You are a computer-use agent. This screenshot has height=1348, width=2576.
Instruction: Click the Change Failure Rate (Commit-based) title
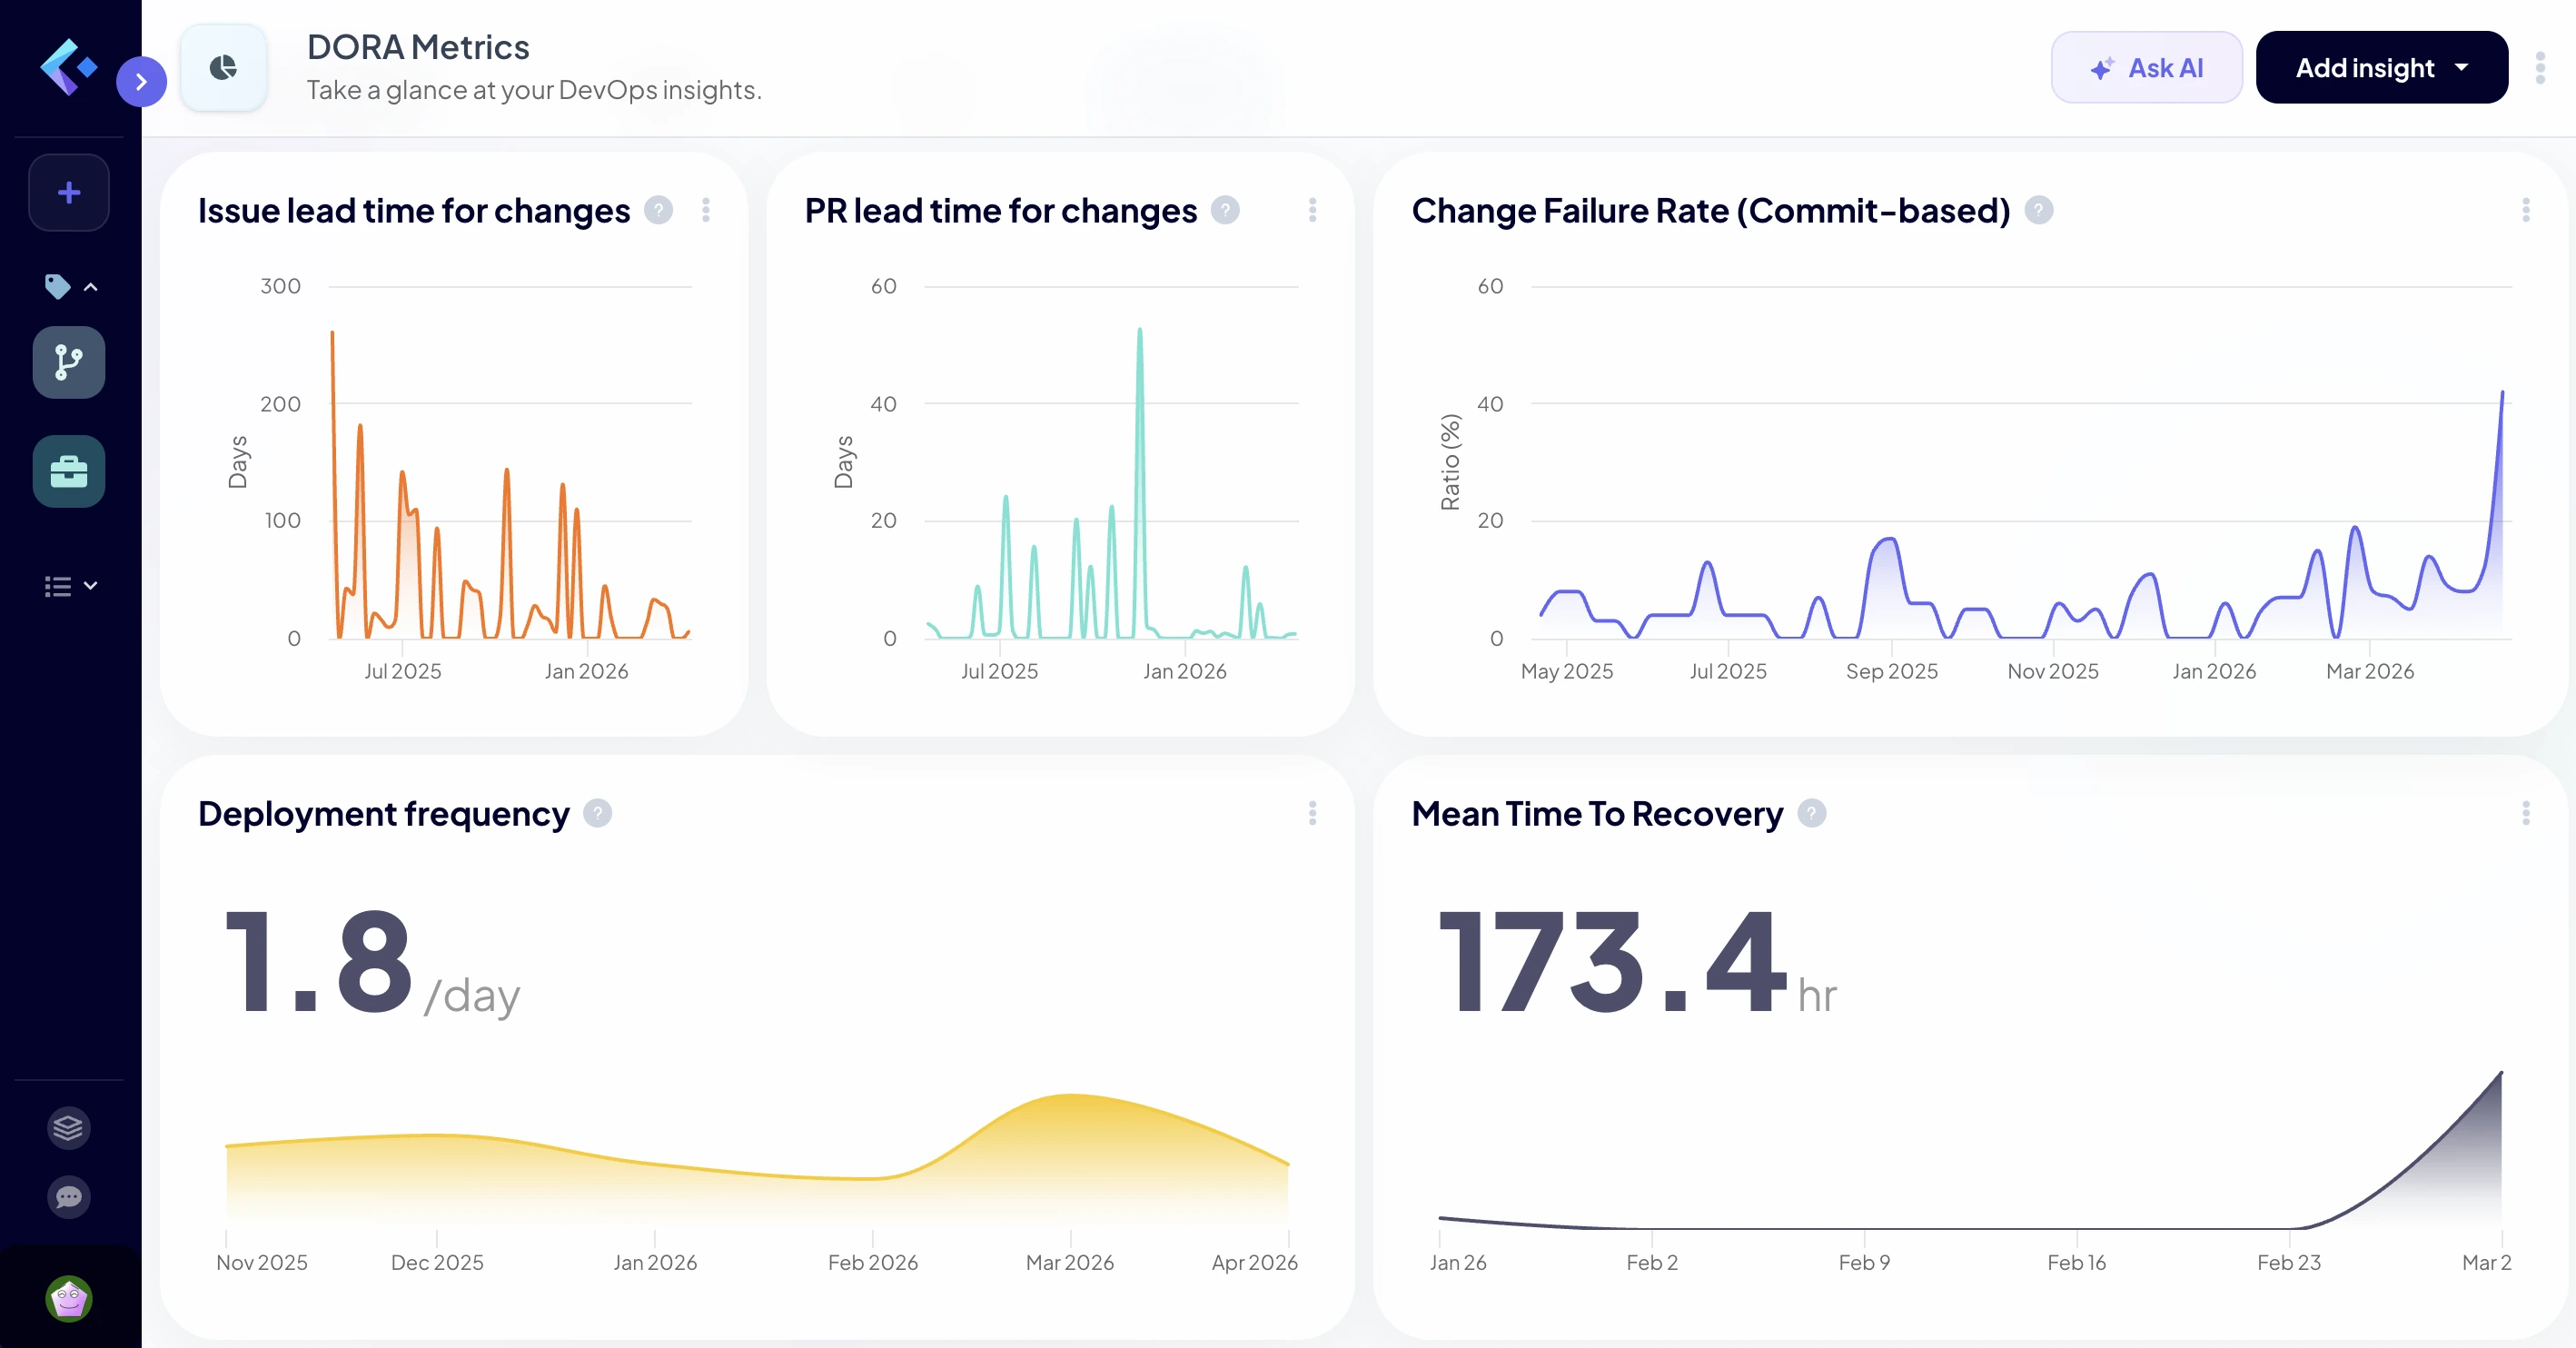1711,211
